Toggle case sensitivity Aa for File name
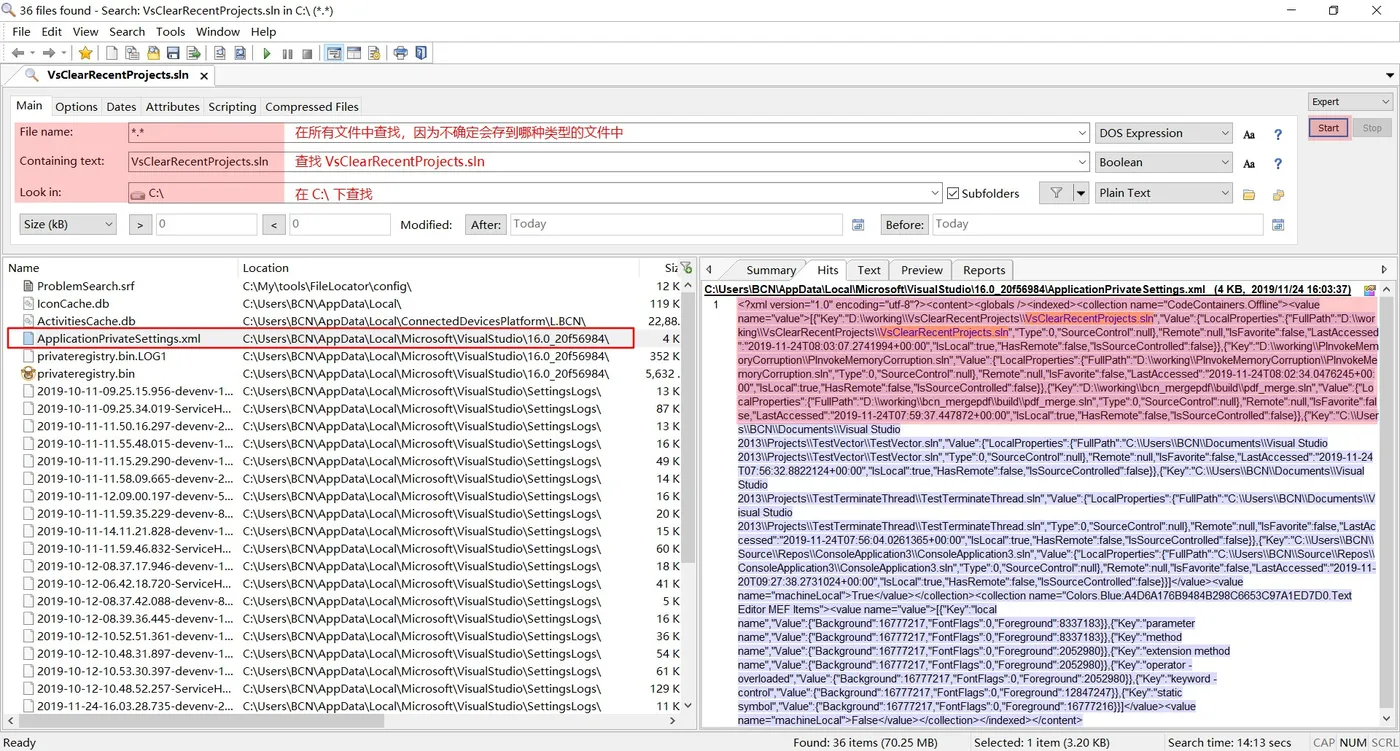The image size is (1400, 751). [1249, 134]
